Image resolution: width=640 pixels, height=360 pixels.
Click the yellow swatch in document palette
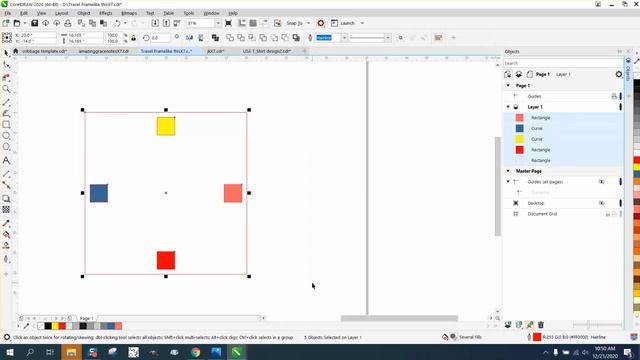point(55,326)
